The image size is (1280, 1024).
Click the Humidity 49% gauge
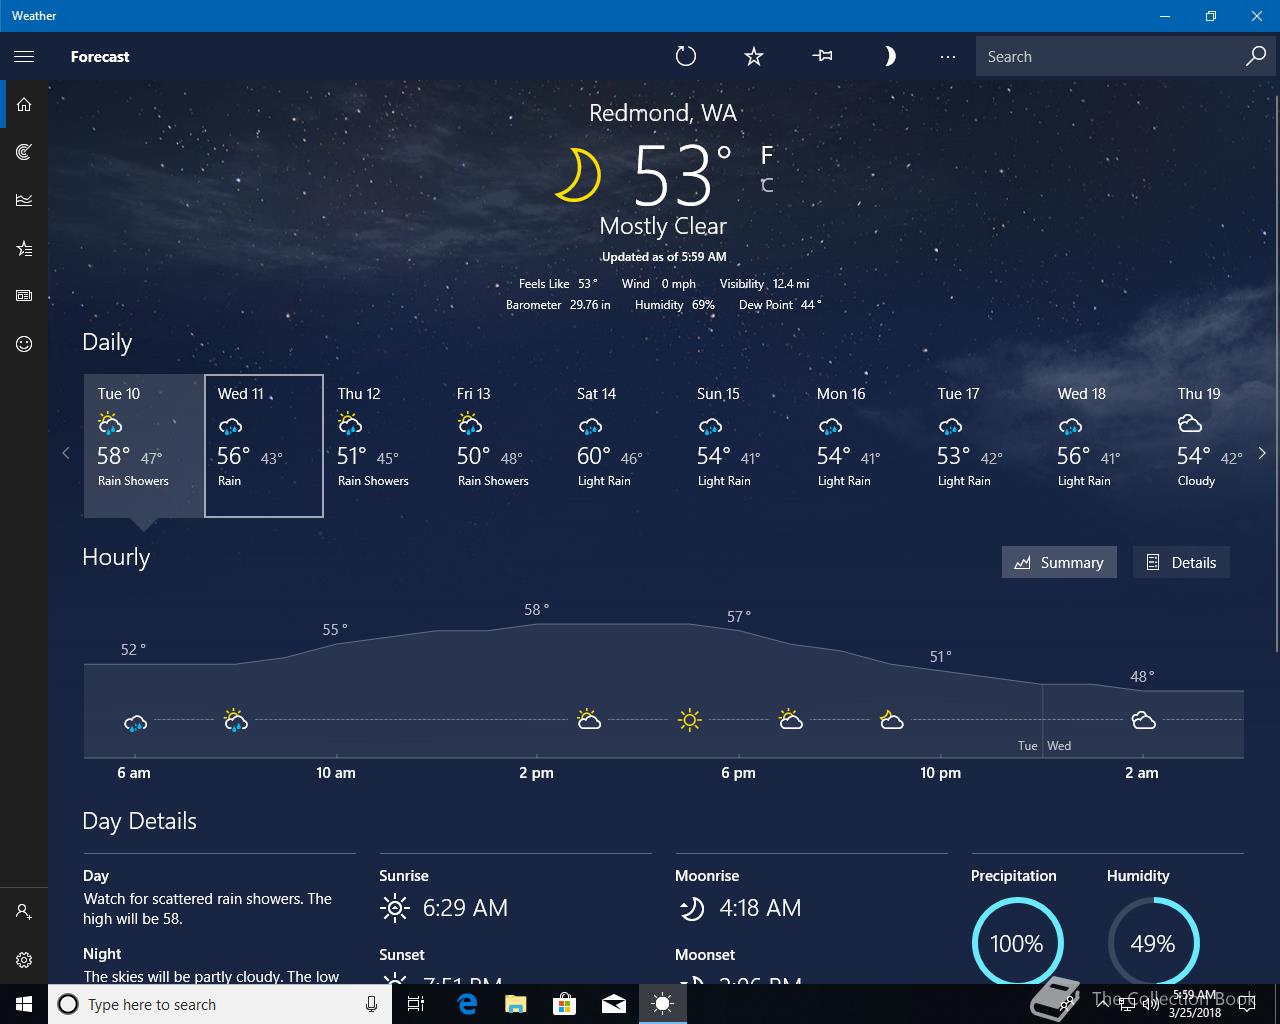click(1153, 943)
